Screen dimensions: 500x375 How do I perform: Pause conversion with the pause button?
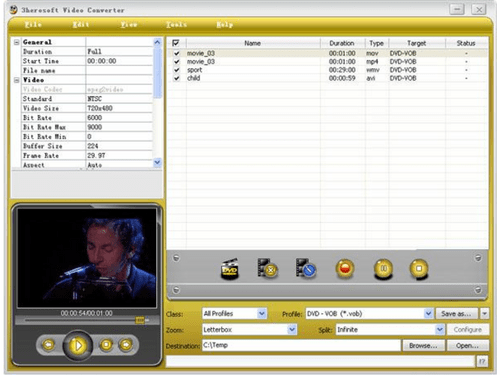pos(383,269)
